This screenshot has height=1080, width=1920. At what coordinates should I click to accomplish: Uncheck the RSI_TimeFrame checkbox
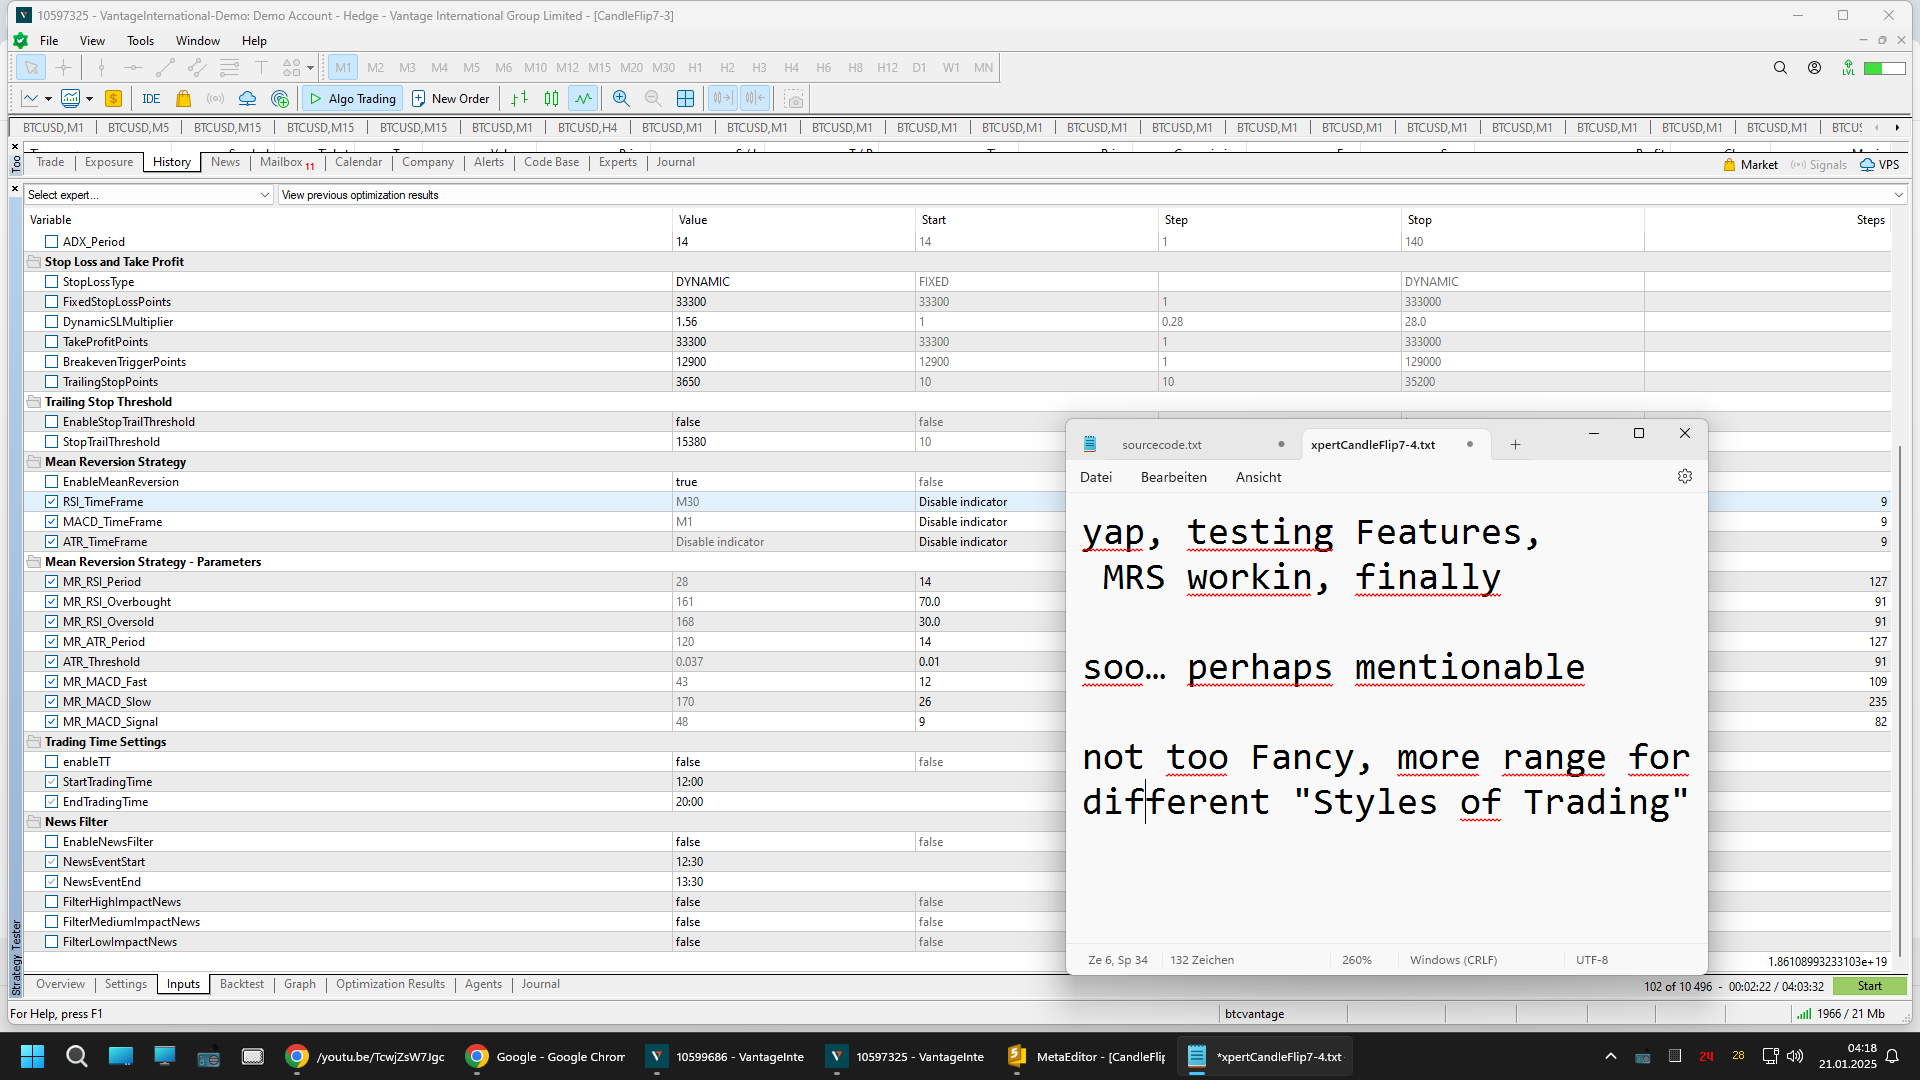[51, 502]
